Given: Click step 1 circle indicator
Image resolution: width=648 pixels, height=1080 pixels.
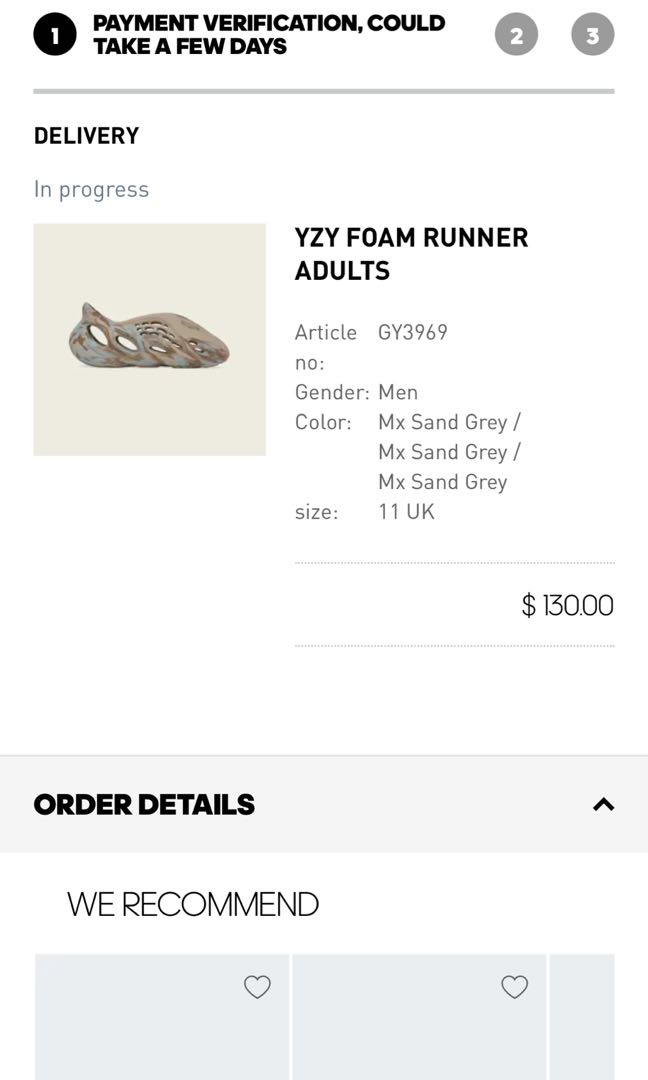Looking at the screenshot, I should (x=54, y=34).
